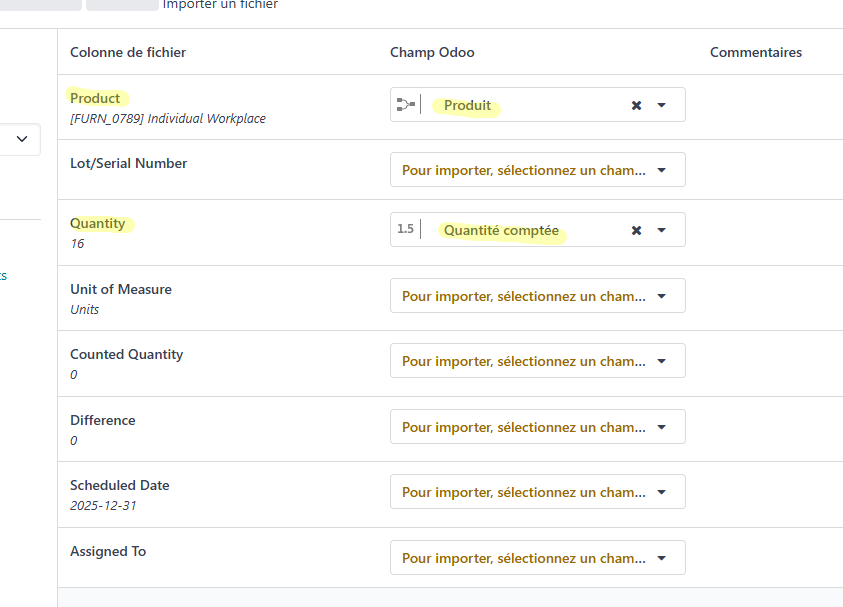
Task: Click the Produit field text
Action: click(x=467, y=105)
